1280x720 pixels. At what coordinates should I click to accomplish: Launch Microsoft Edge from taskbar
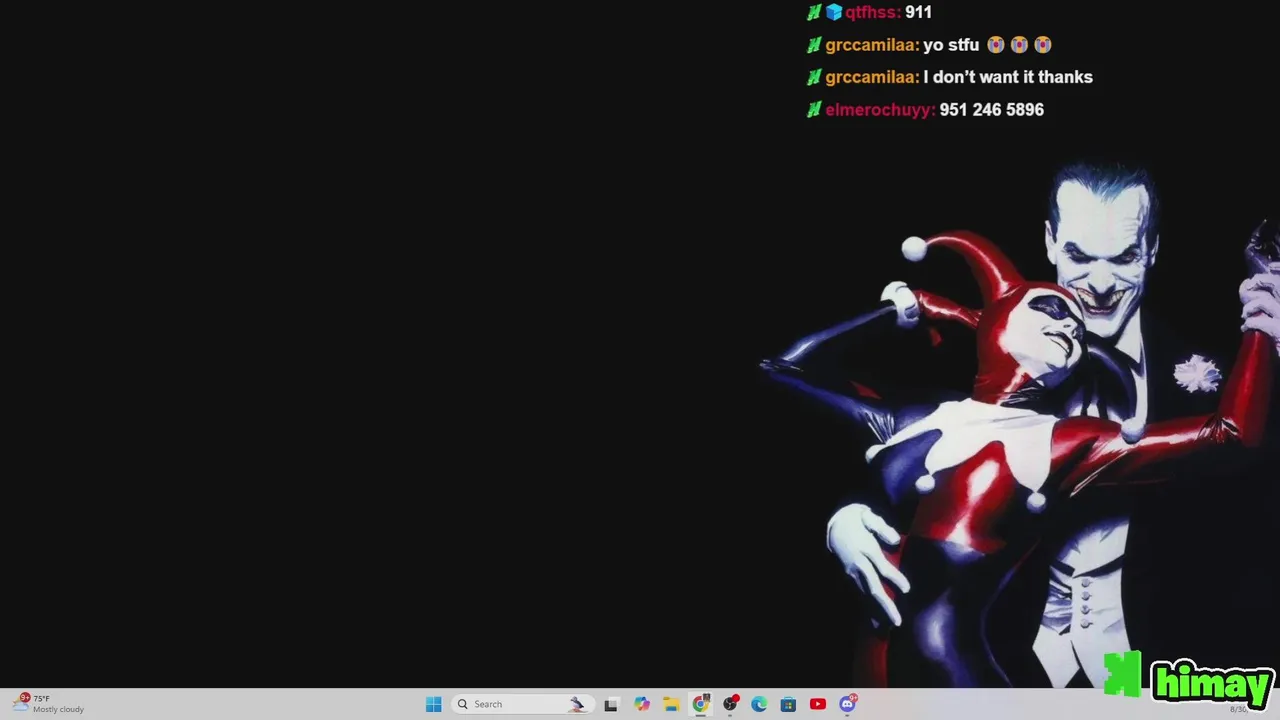click(759, 704)
